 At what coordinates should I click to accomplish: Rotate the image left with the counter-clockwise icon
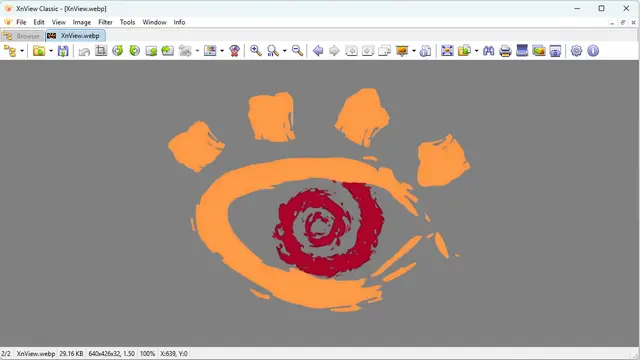[118, 51]
